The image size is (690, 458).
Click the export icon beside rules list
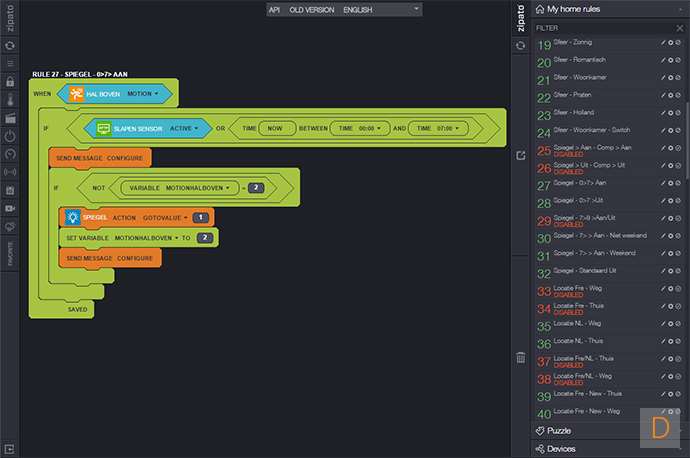pyautogui.click(x=520, y=155)
